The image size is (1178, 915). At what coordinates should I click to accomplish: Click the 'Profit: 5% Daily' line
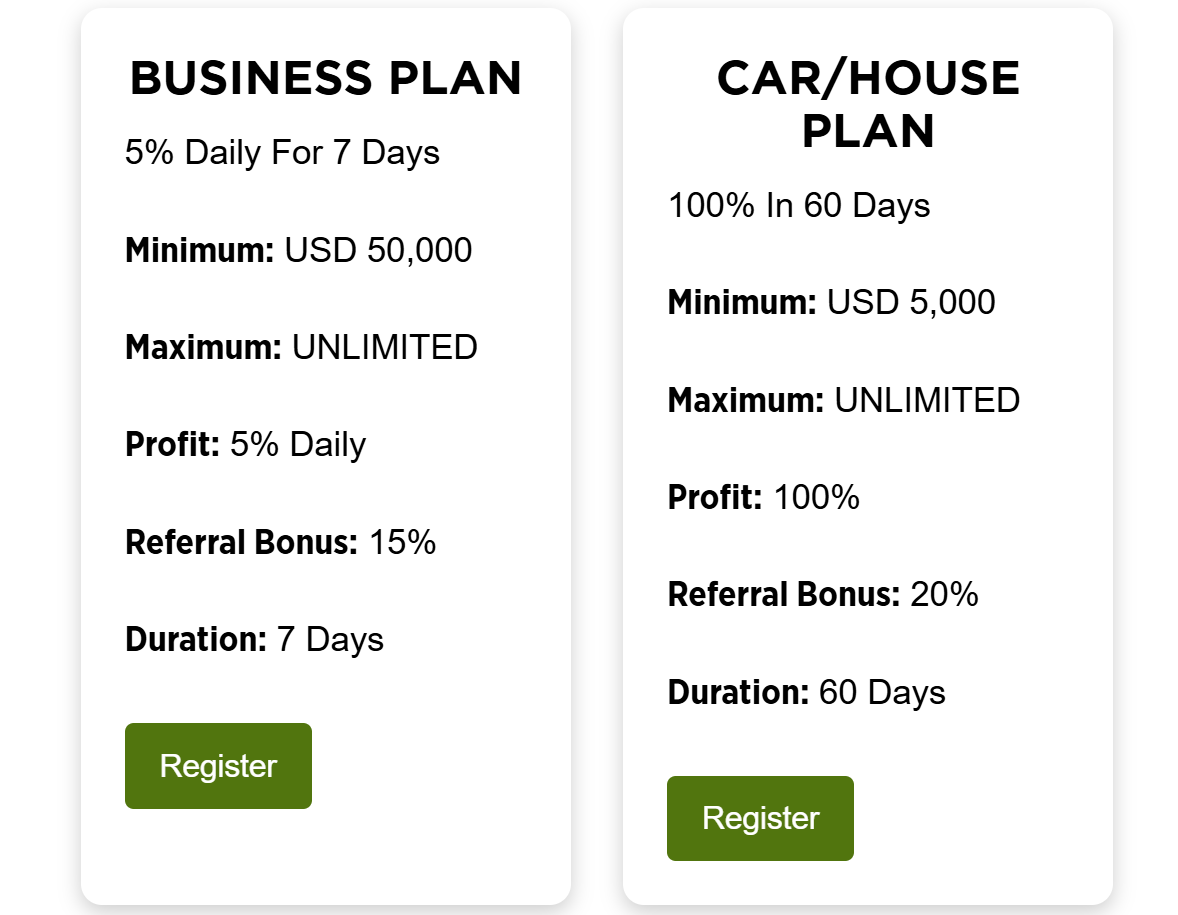pos(245,445)
